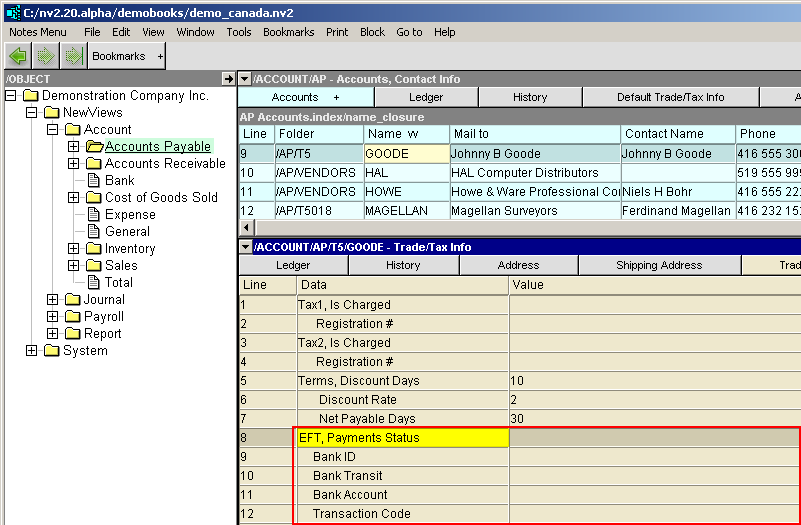Click the Bank document icon in the tree
The width and height of the screenshot is (801, 525).
[x=93, y=181]
